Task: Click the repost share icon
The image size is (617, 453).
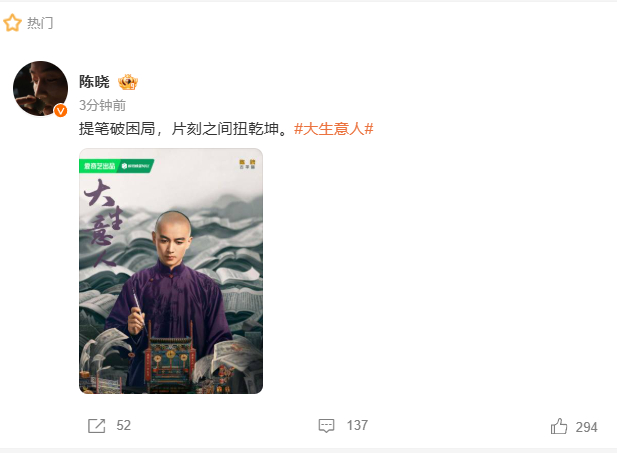Action: click(x=96, y=426)
